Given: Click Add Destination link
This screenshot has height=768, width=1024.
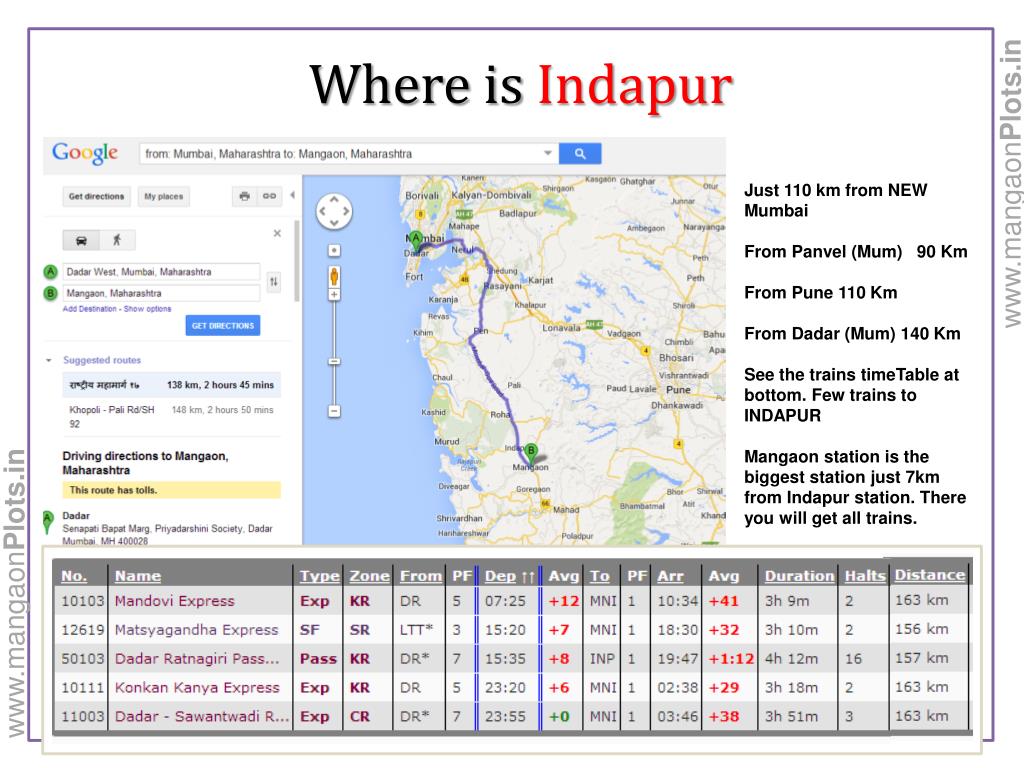Looking at the screenshot, I should [89, 309].
